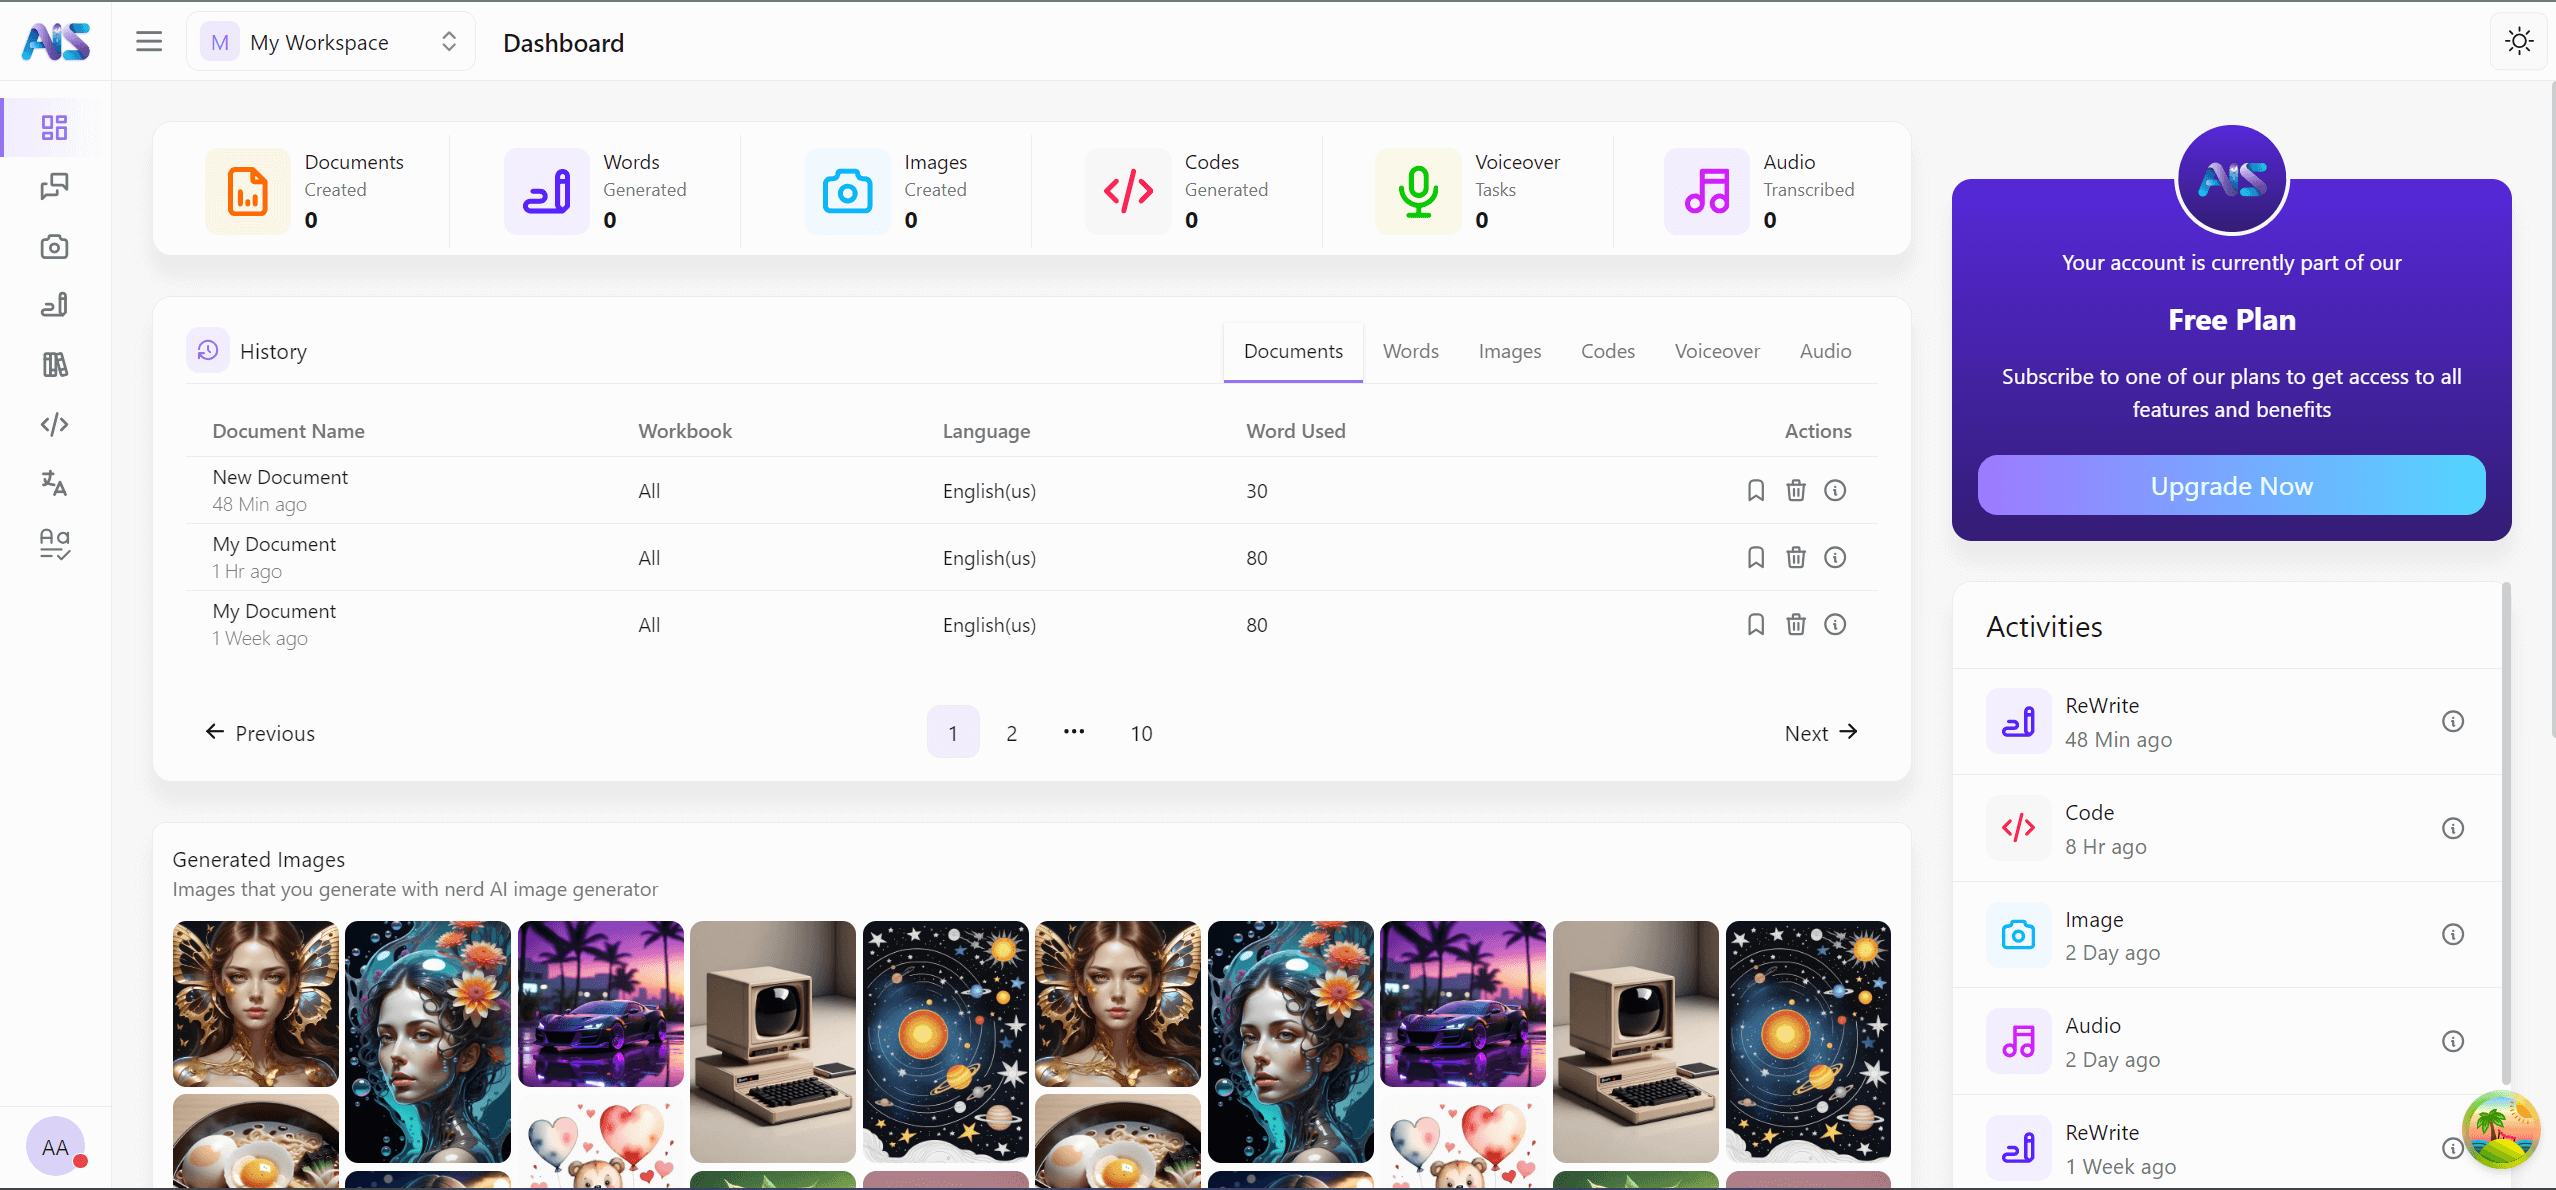Screen dimensions: 2556x1190
Task: Click the Upgrade Now button
Action: 2231,486
